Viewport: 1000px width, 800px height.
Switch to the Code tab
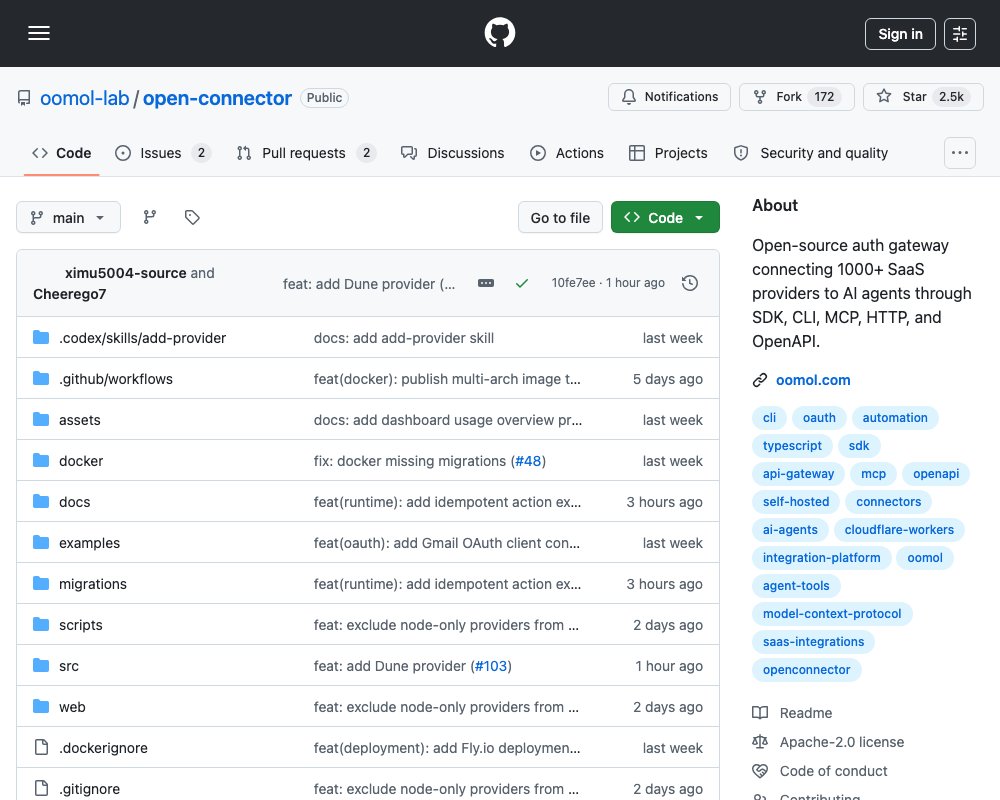pos(62,153)
